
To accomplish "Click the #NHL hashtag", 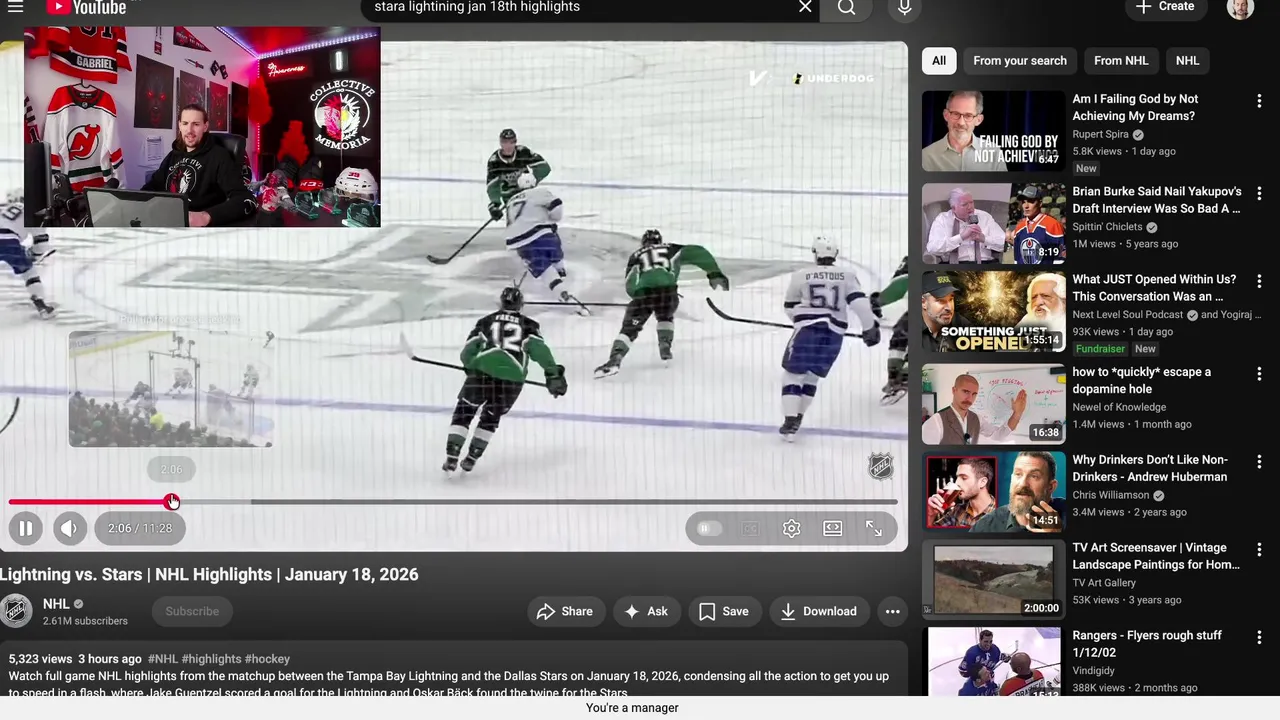I will point(163,659).
